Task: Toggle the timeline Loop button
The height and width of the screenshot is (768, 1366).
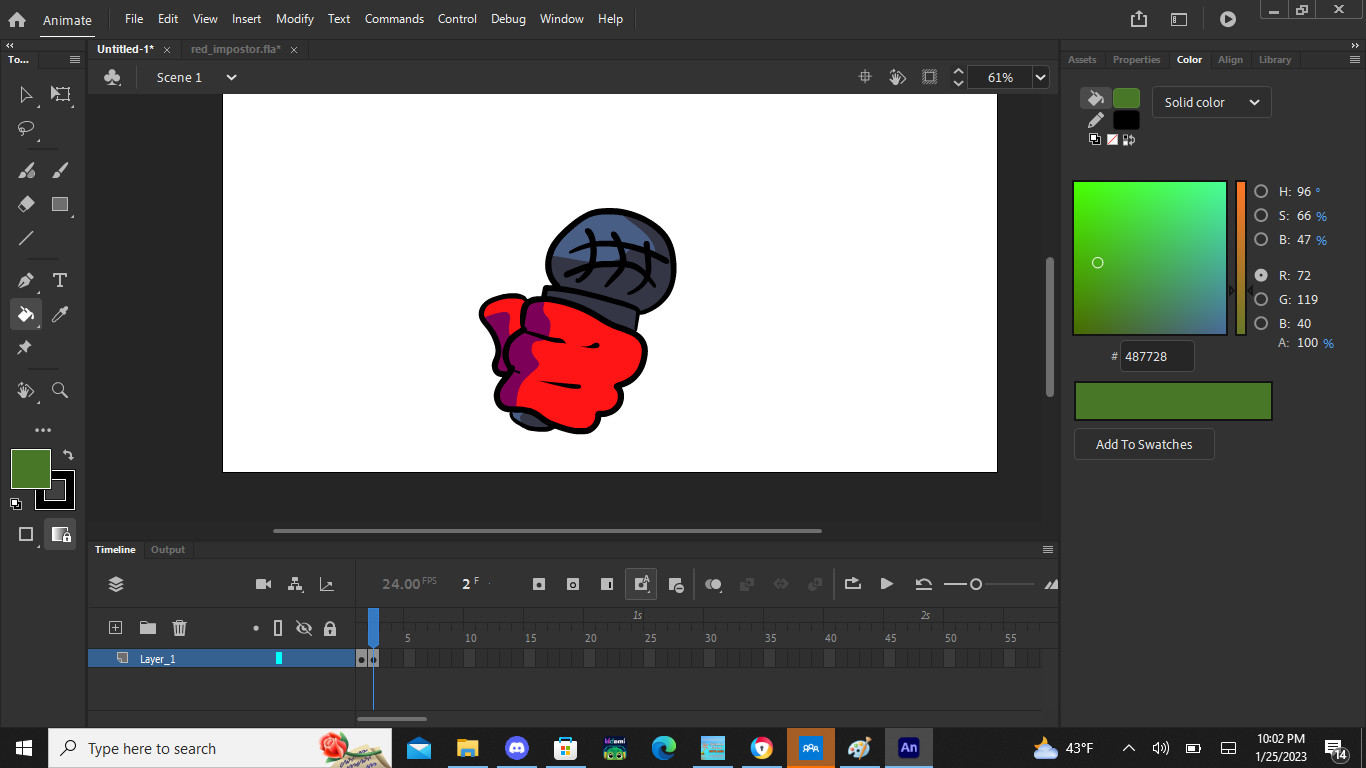Action: 853,584
